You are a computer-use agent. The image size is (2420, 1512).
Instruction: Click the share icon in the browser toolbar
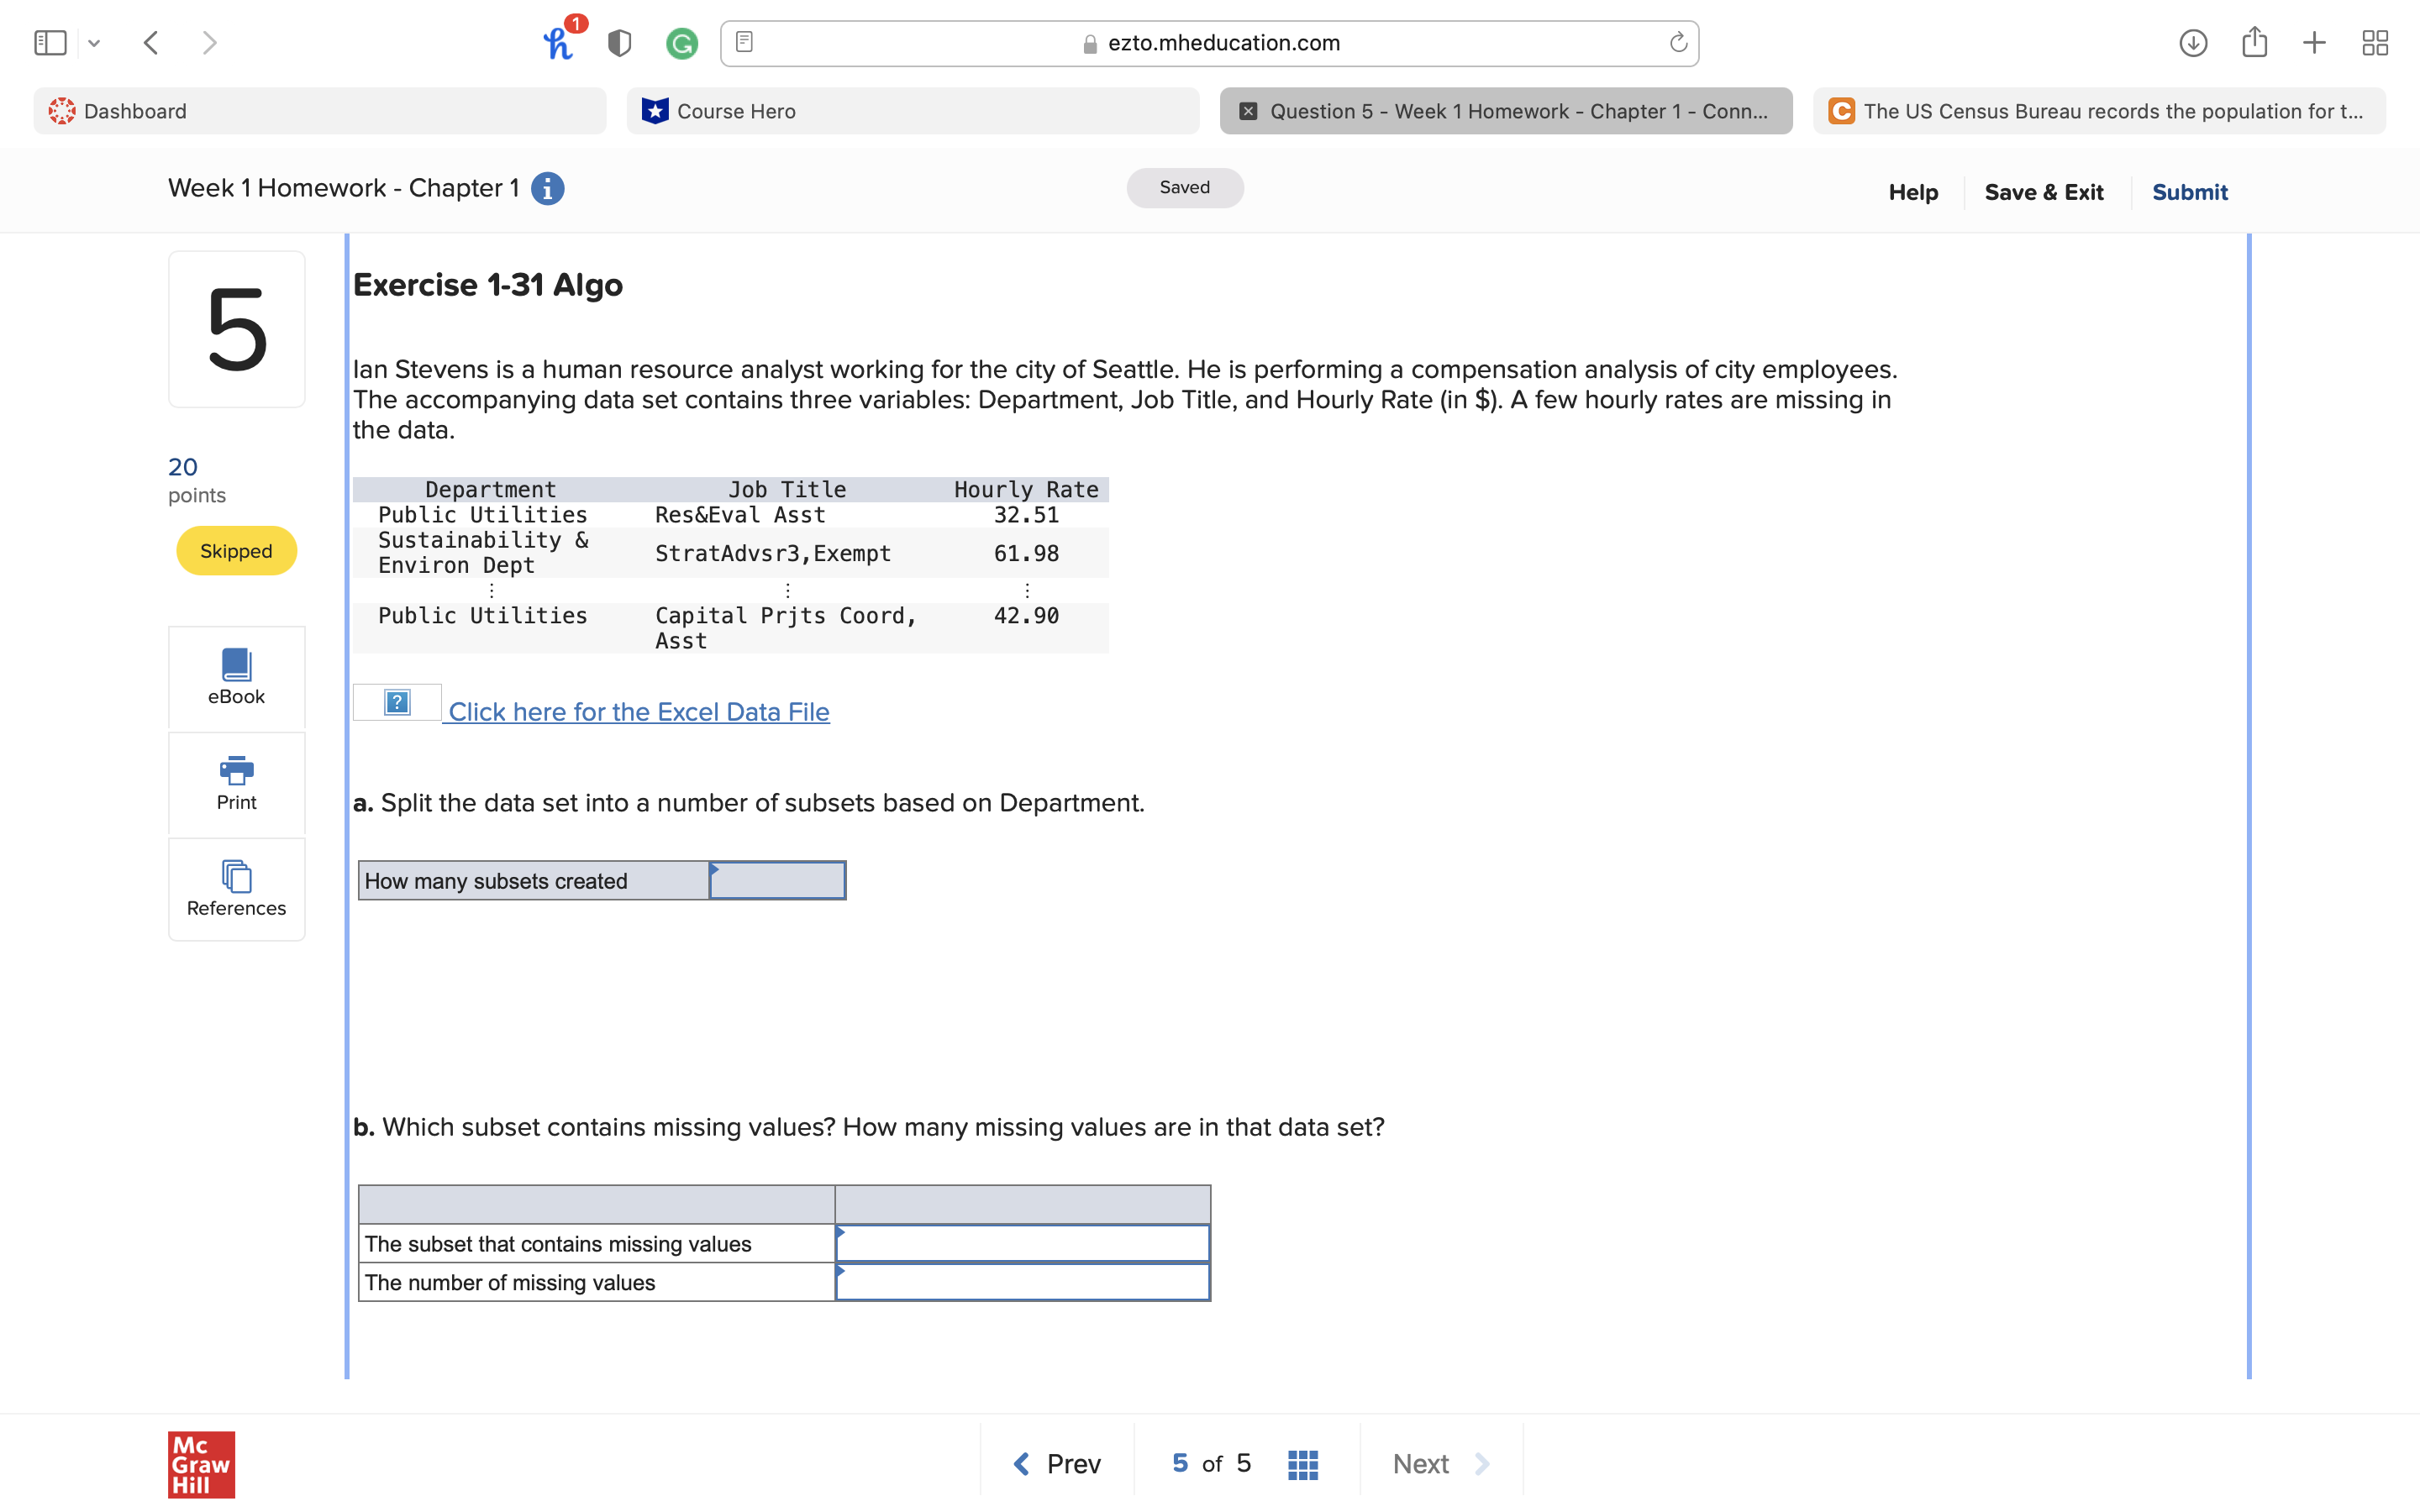tap(2255, 42)
